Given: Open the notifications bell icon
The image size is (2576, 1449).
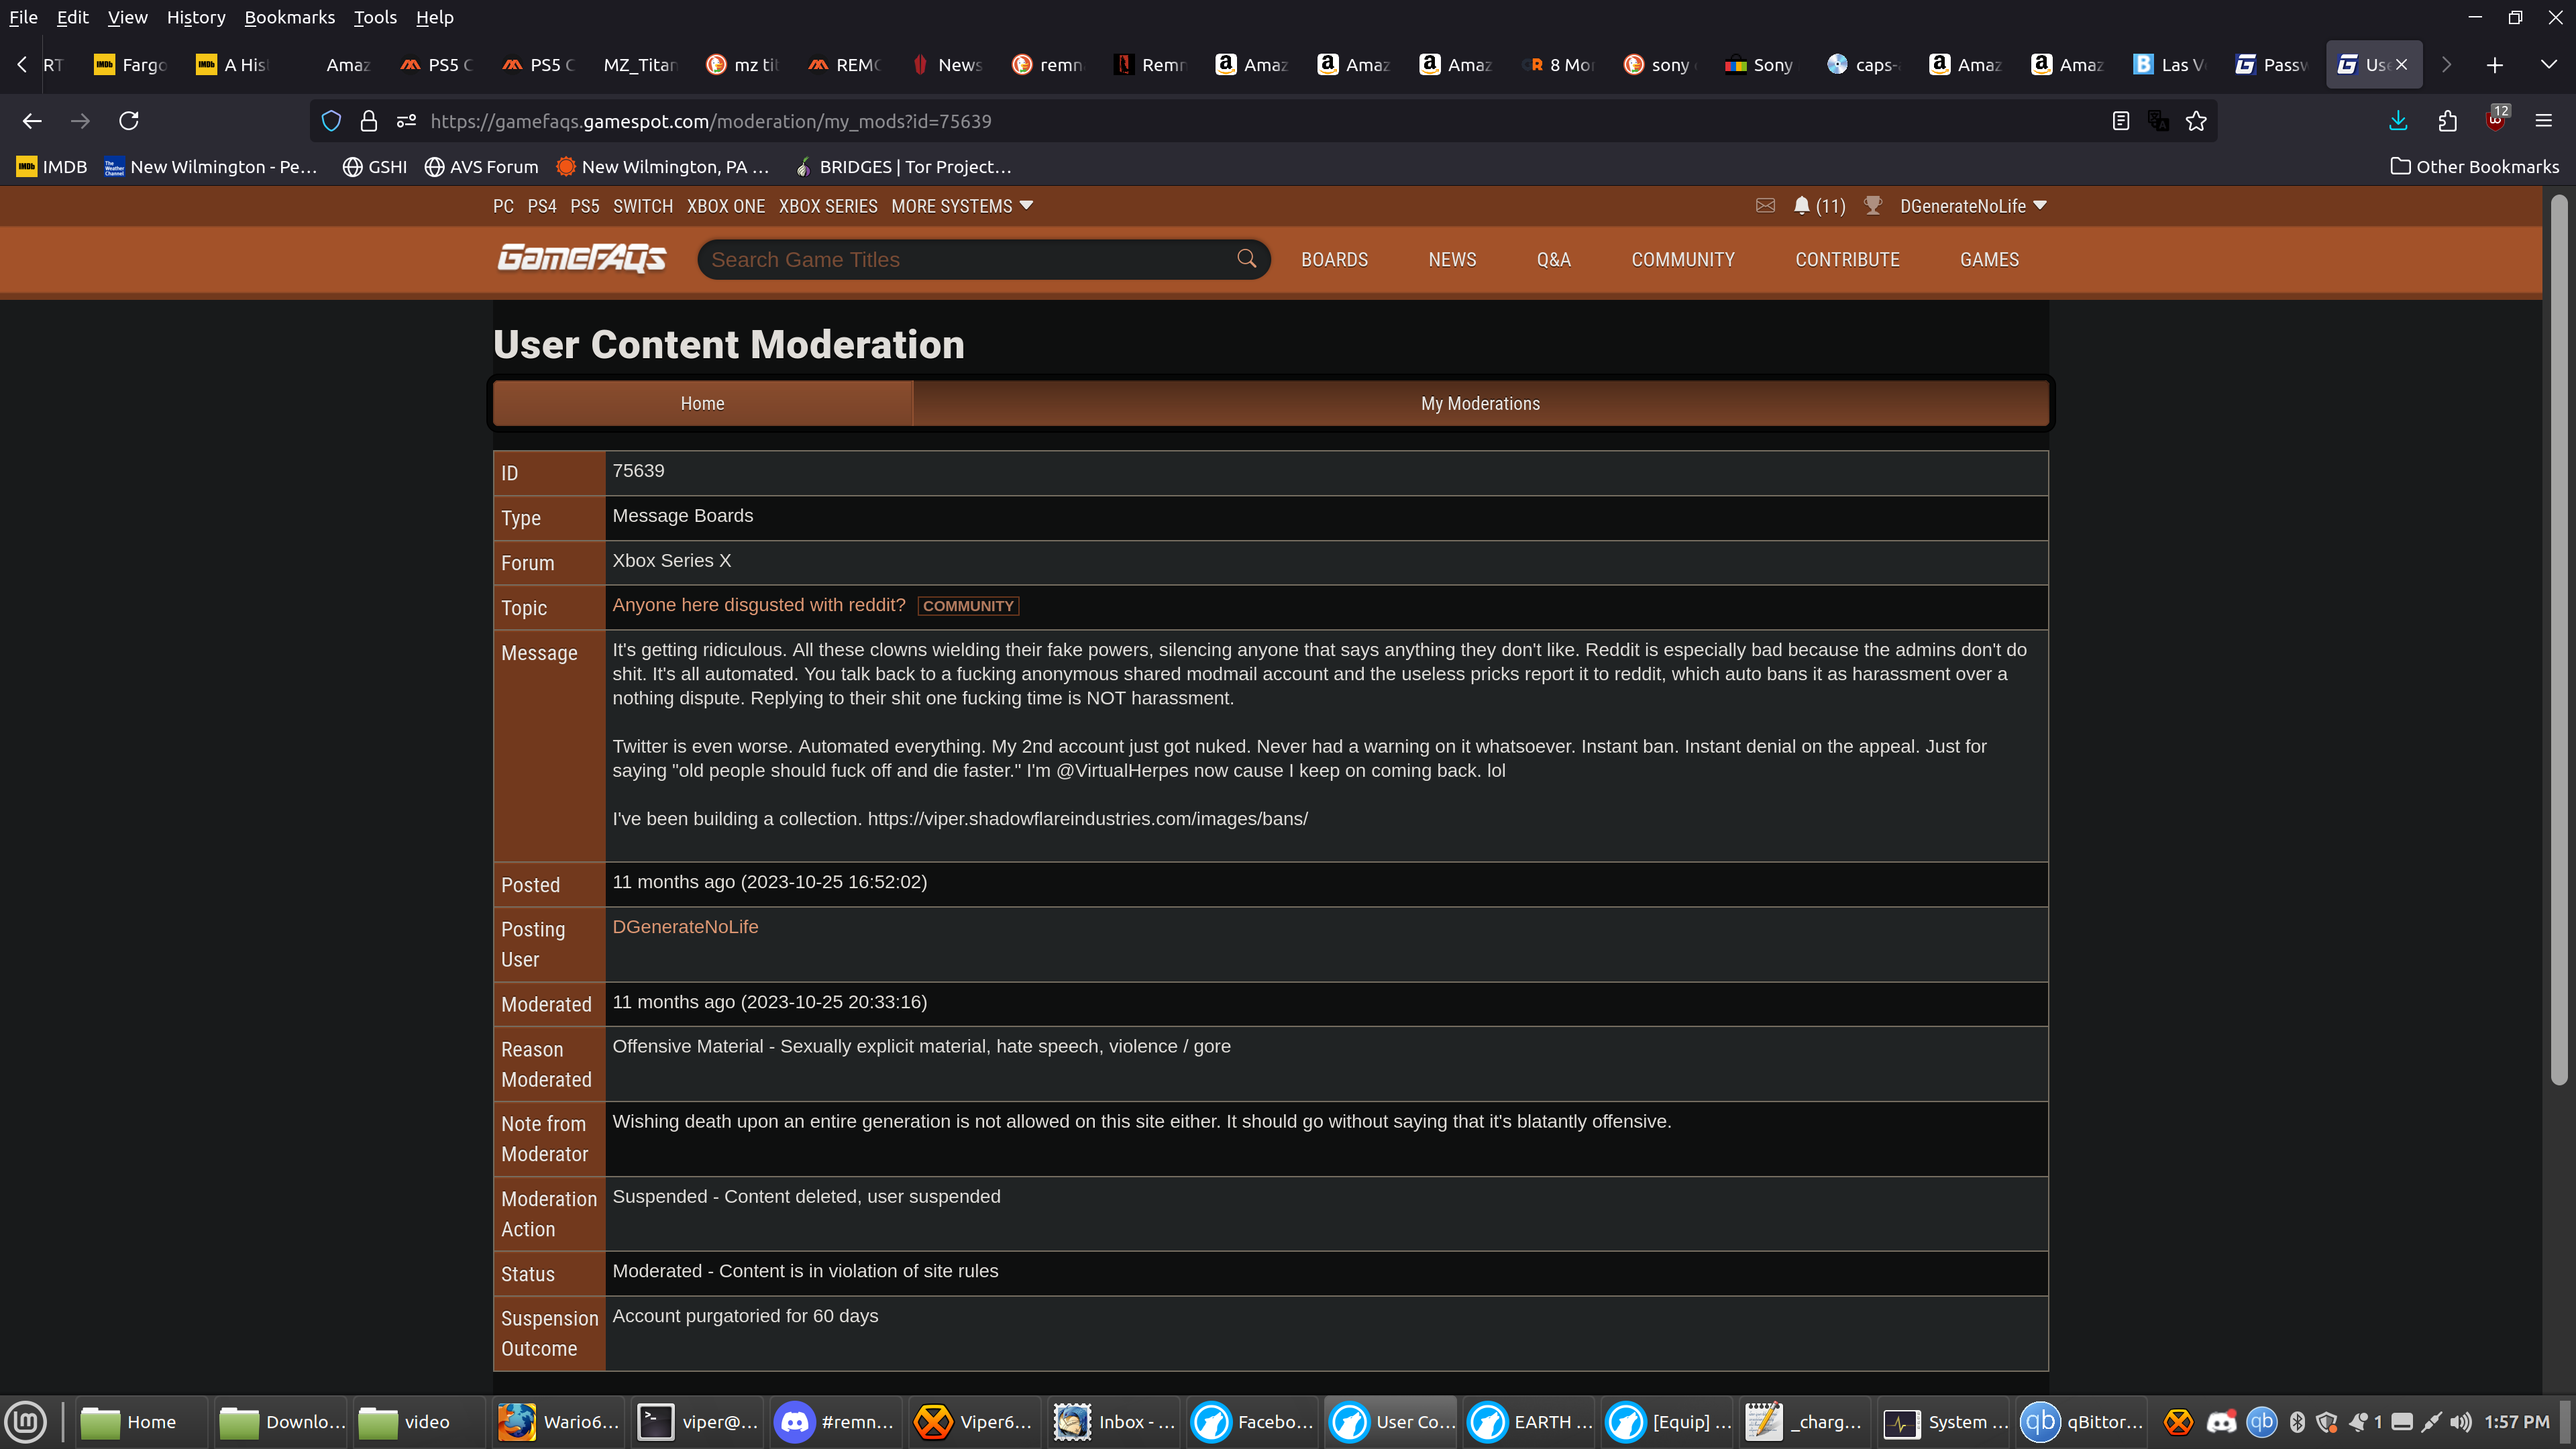Looking at the screenshot, I should click(x=1801, y=206).
